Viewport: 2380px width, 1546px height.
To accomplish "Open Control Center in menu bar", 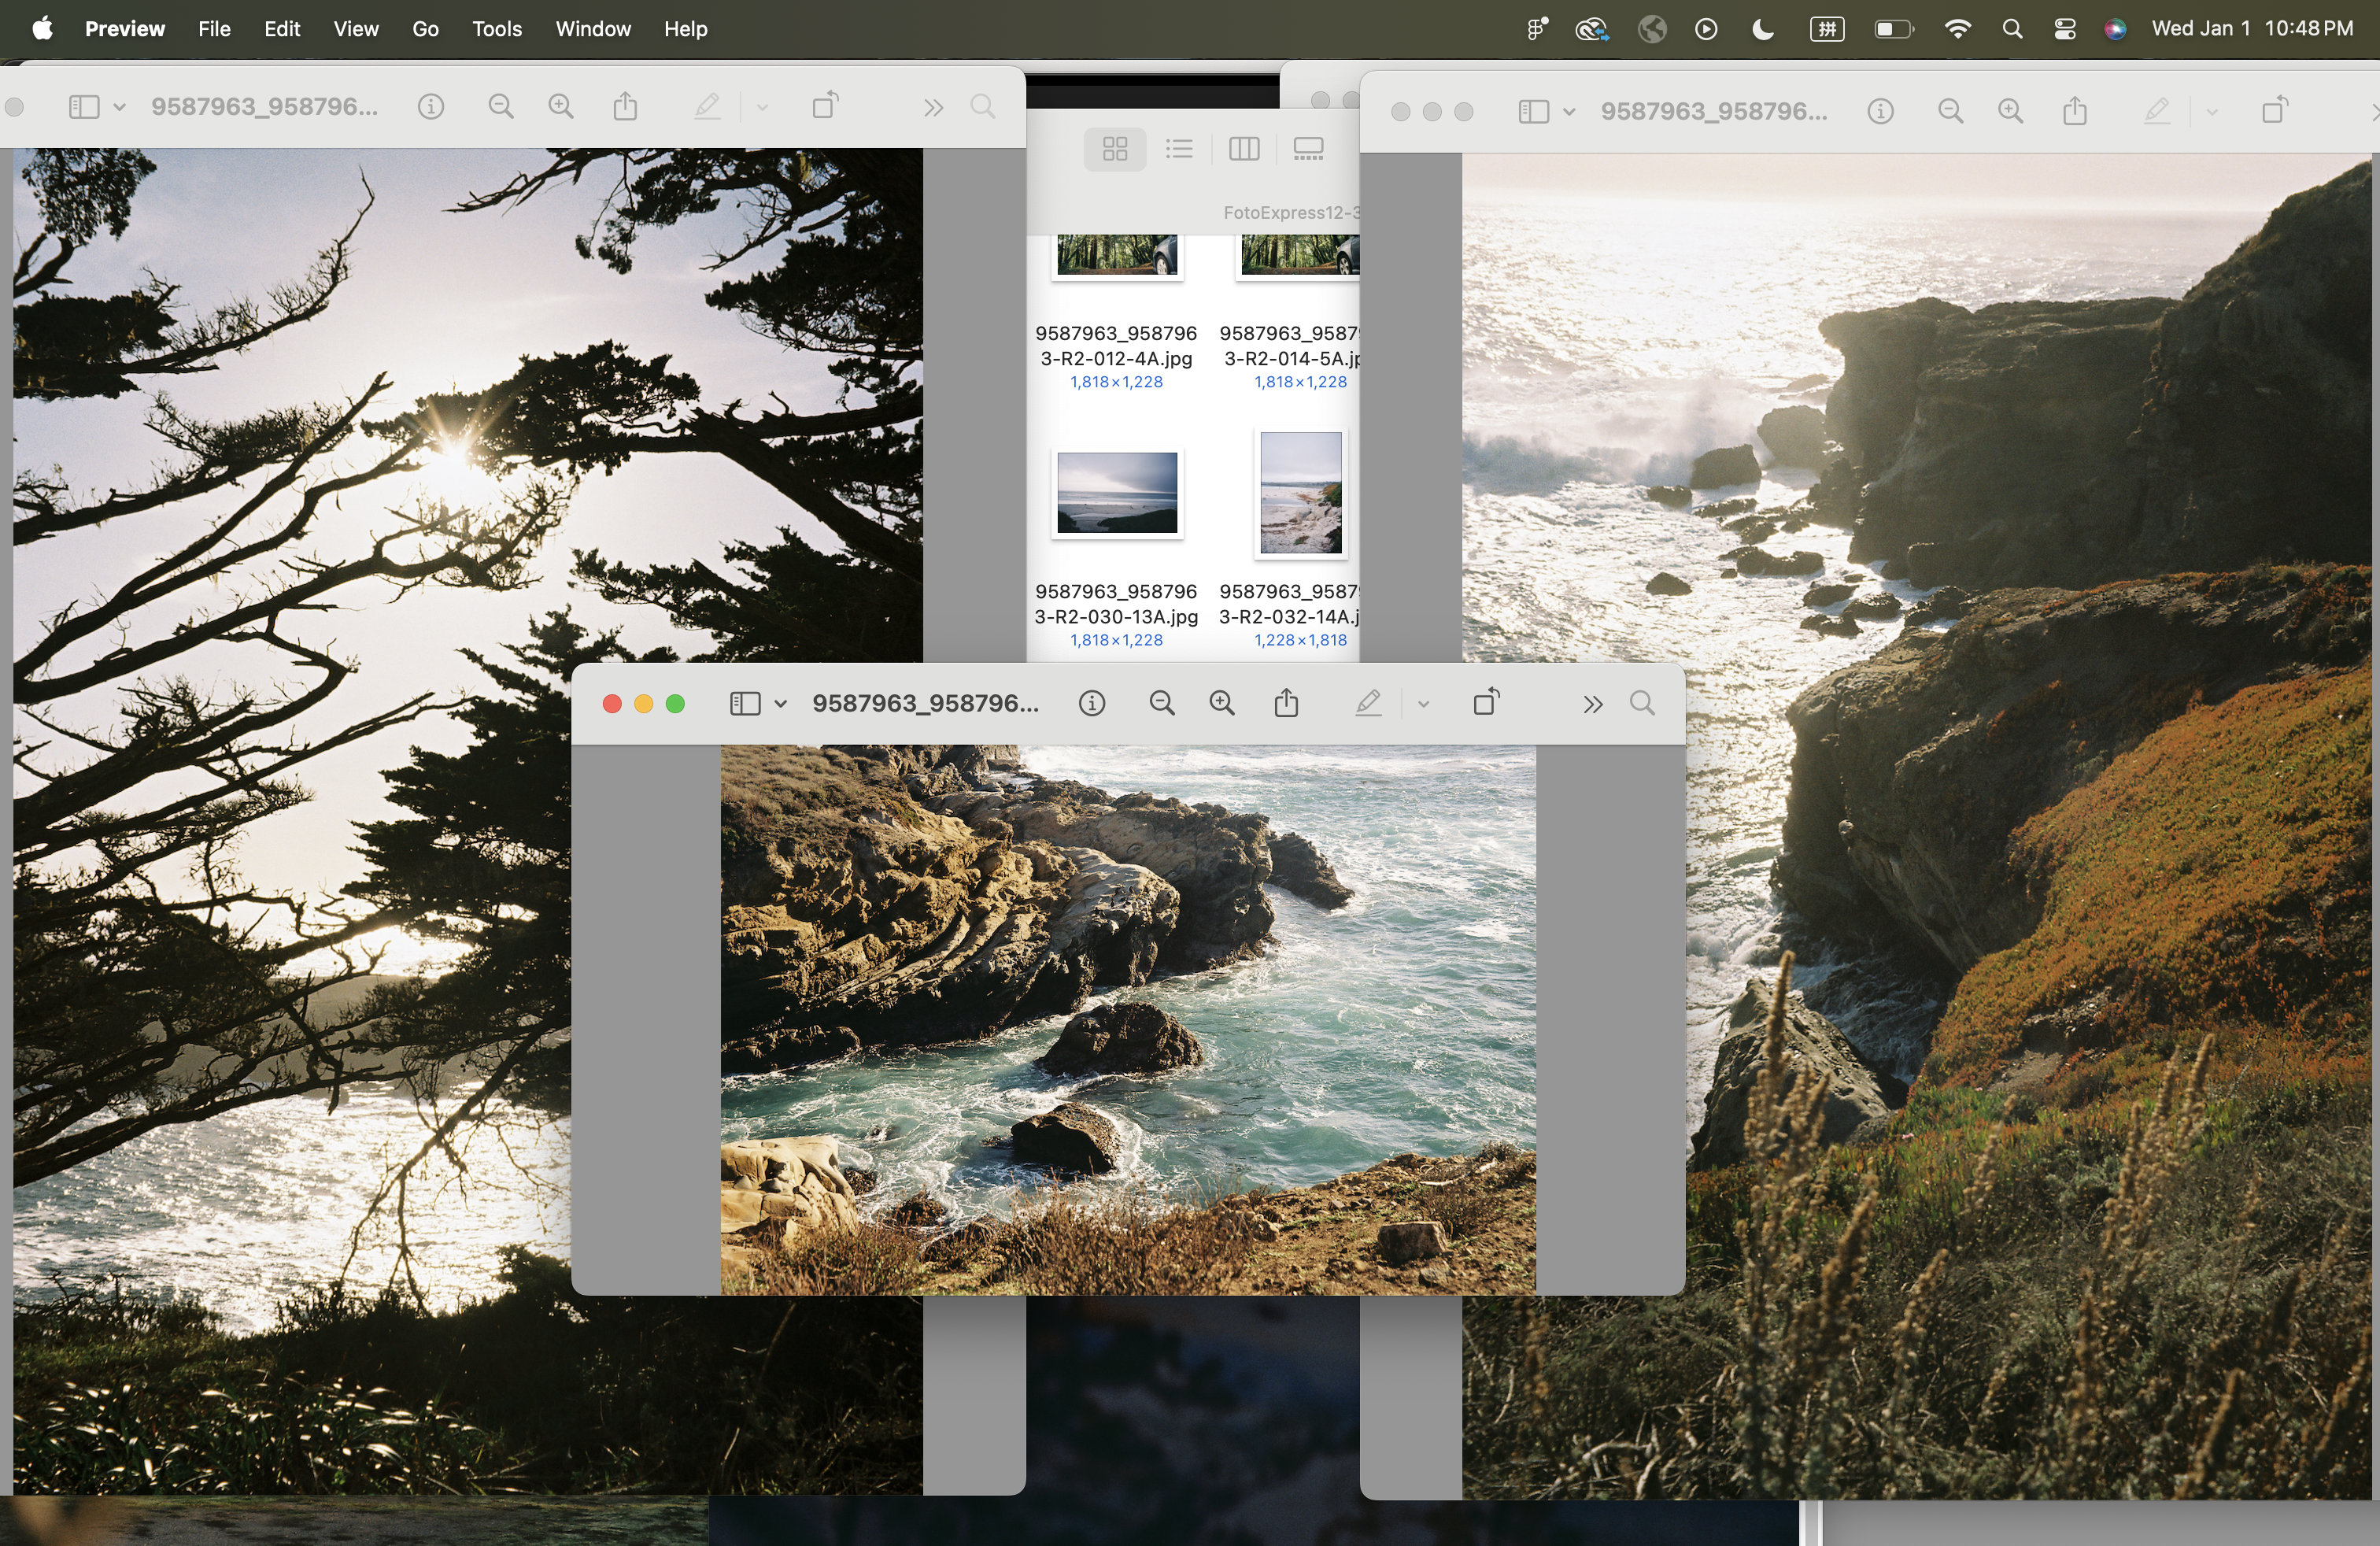I will (2065, 29).
